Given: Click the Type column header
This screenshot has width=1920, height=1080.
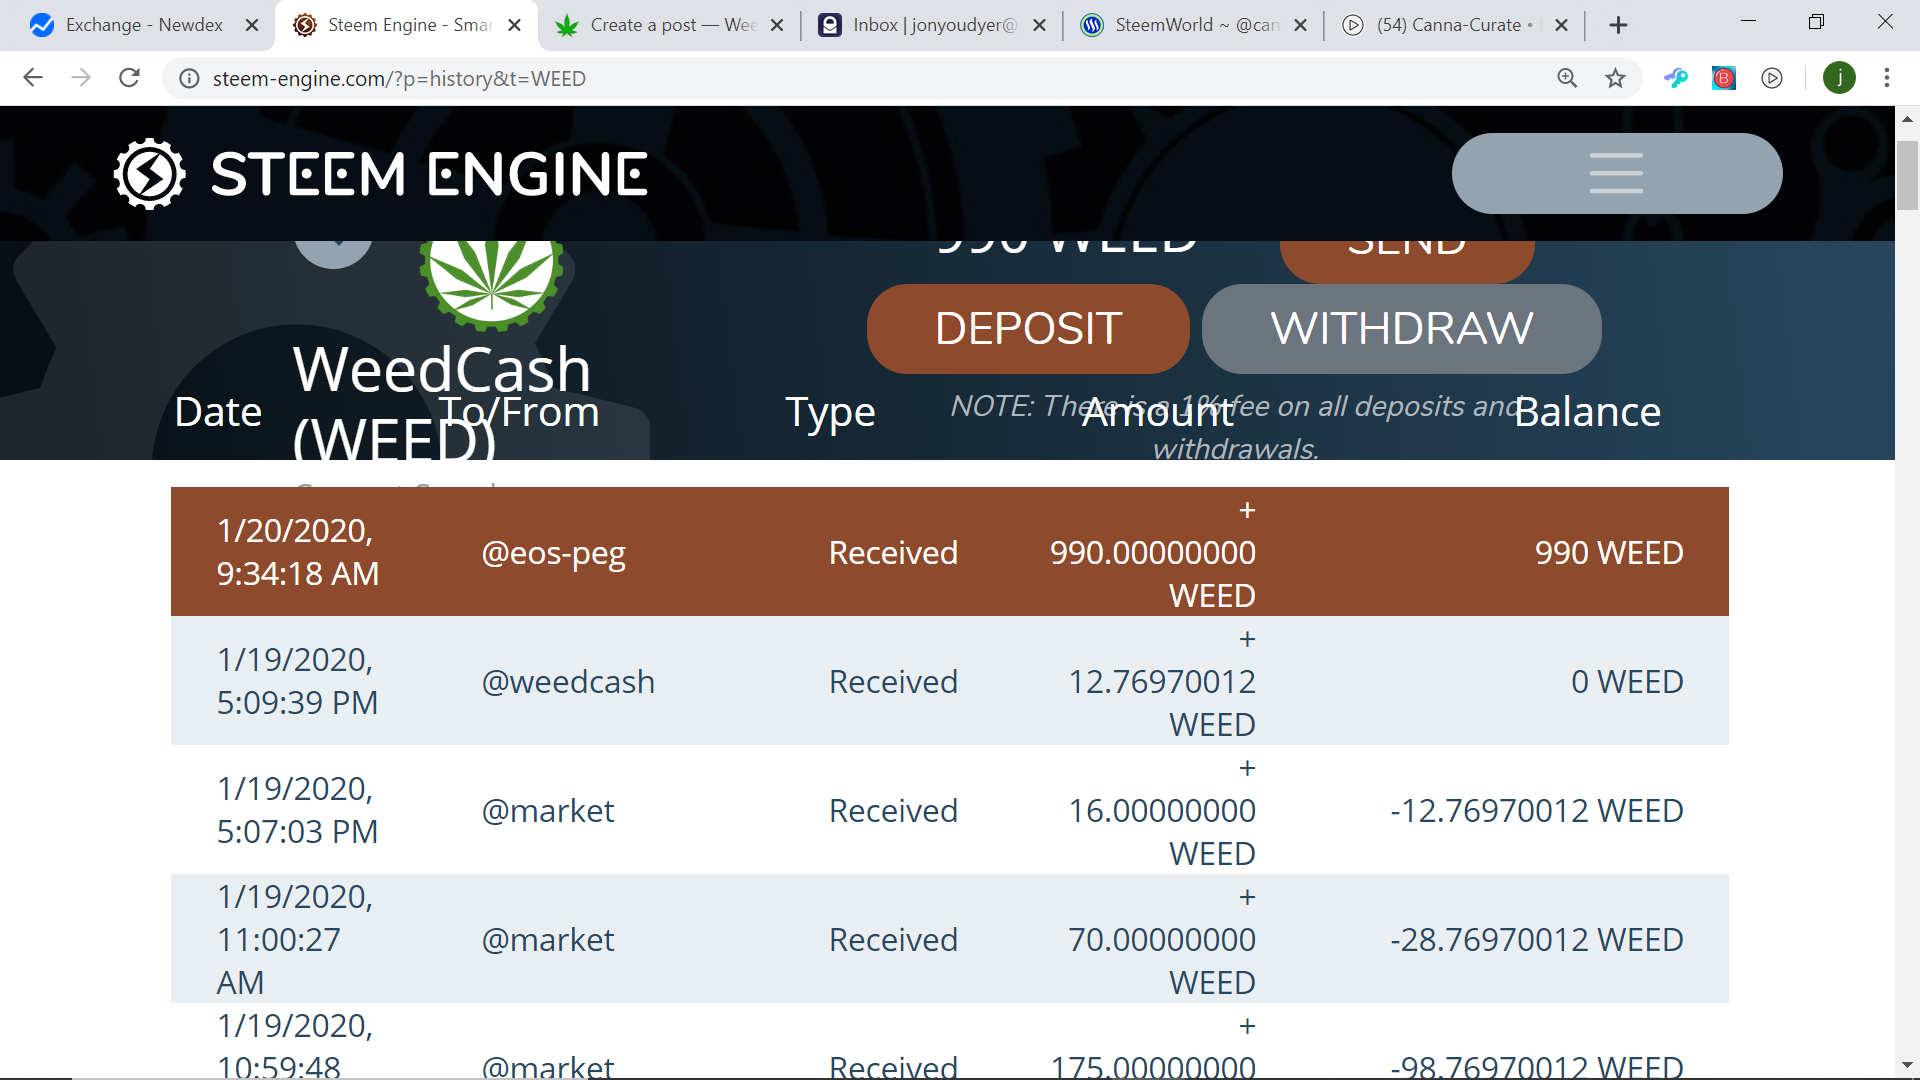Looking at the screenshot, I should 830,412.
